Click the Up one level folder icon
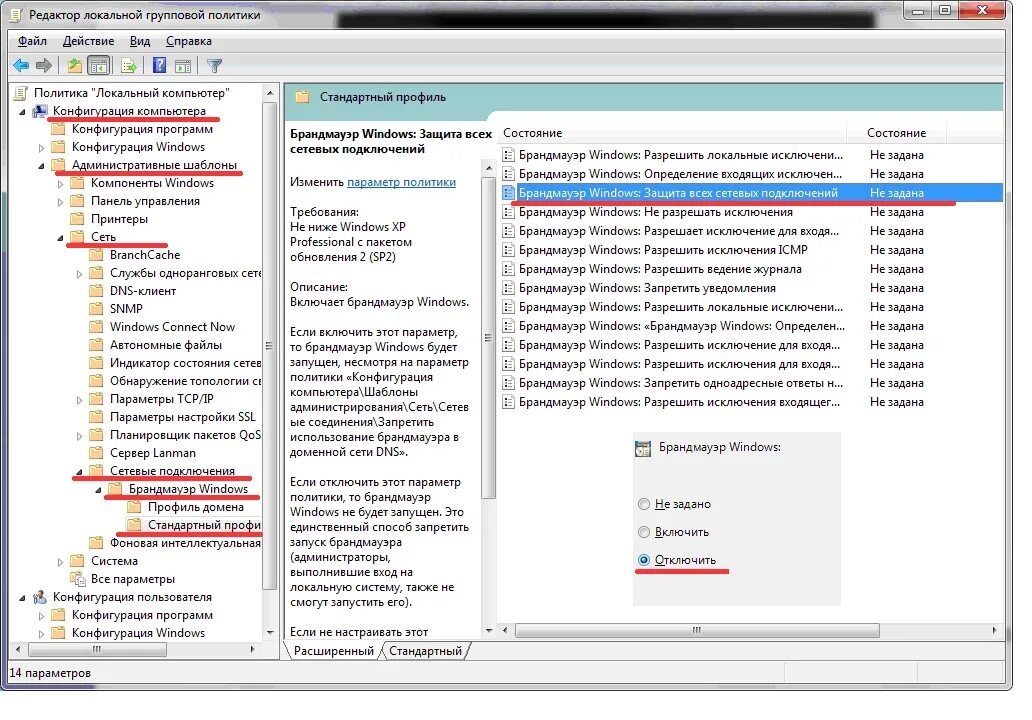The width and height of the screenshot is (1032, 720). (74, 65)
